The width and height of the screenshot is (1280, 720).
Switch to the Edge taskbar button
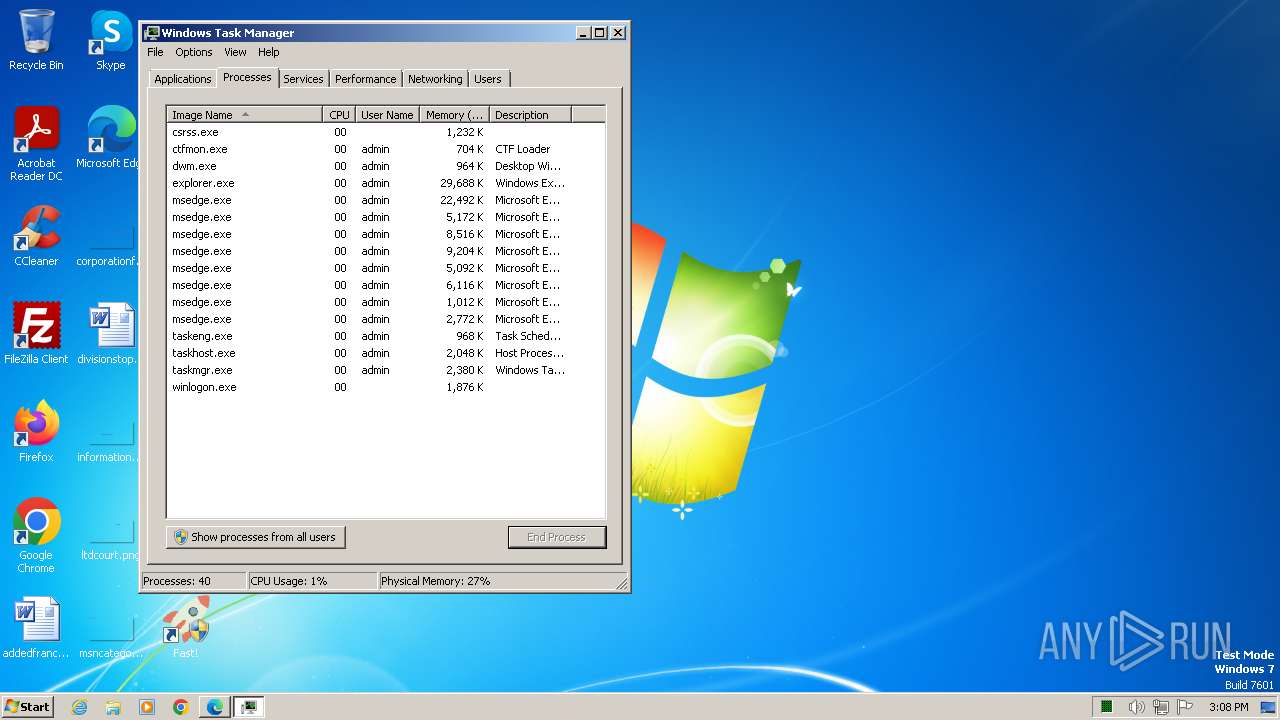click(215, 707)
